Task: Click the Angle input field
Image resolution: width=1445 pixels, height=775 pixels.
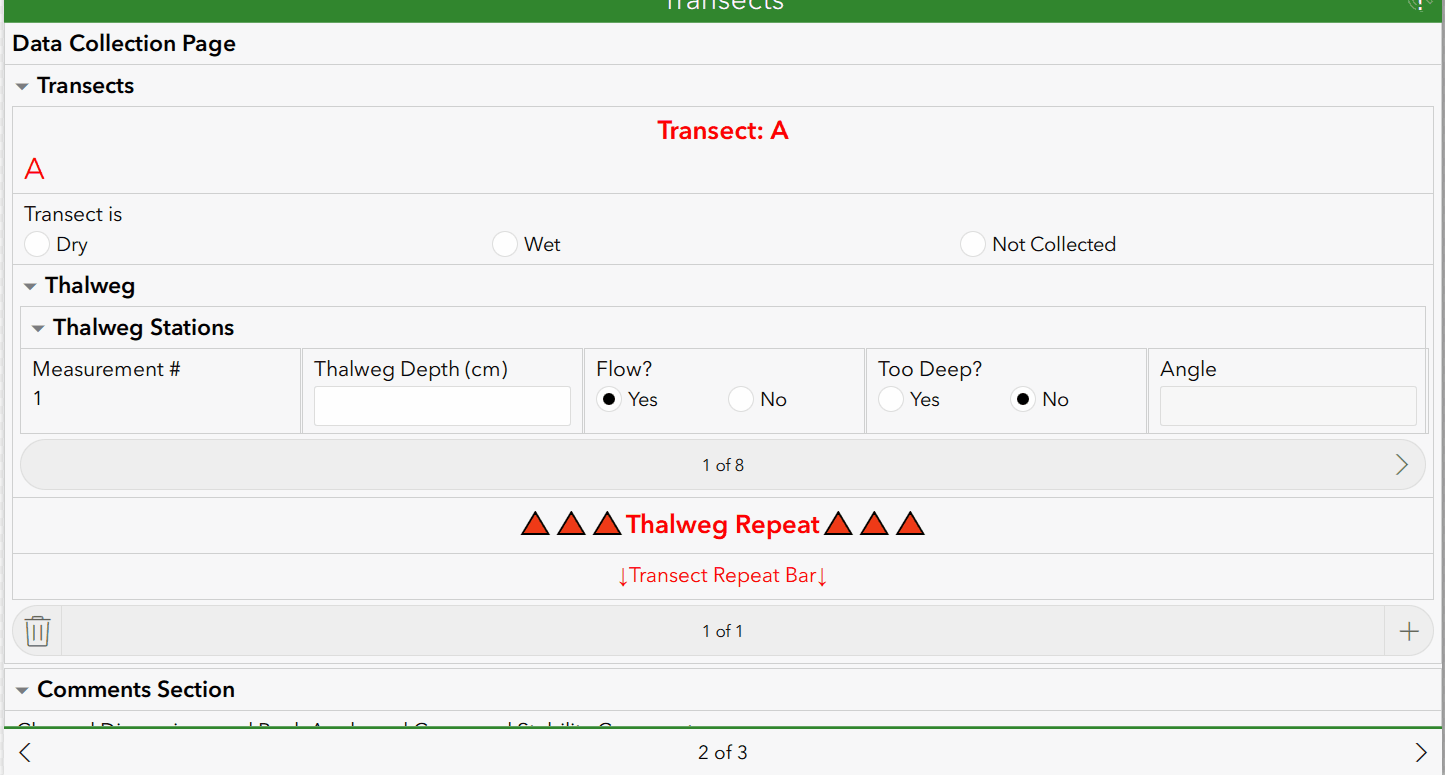Action: point(1287,405)
